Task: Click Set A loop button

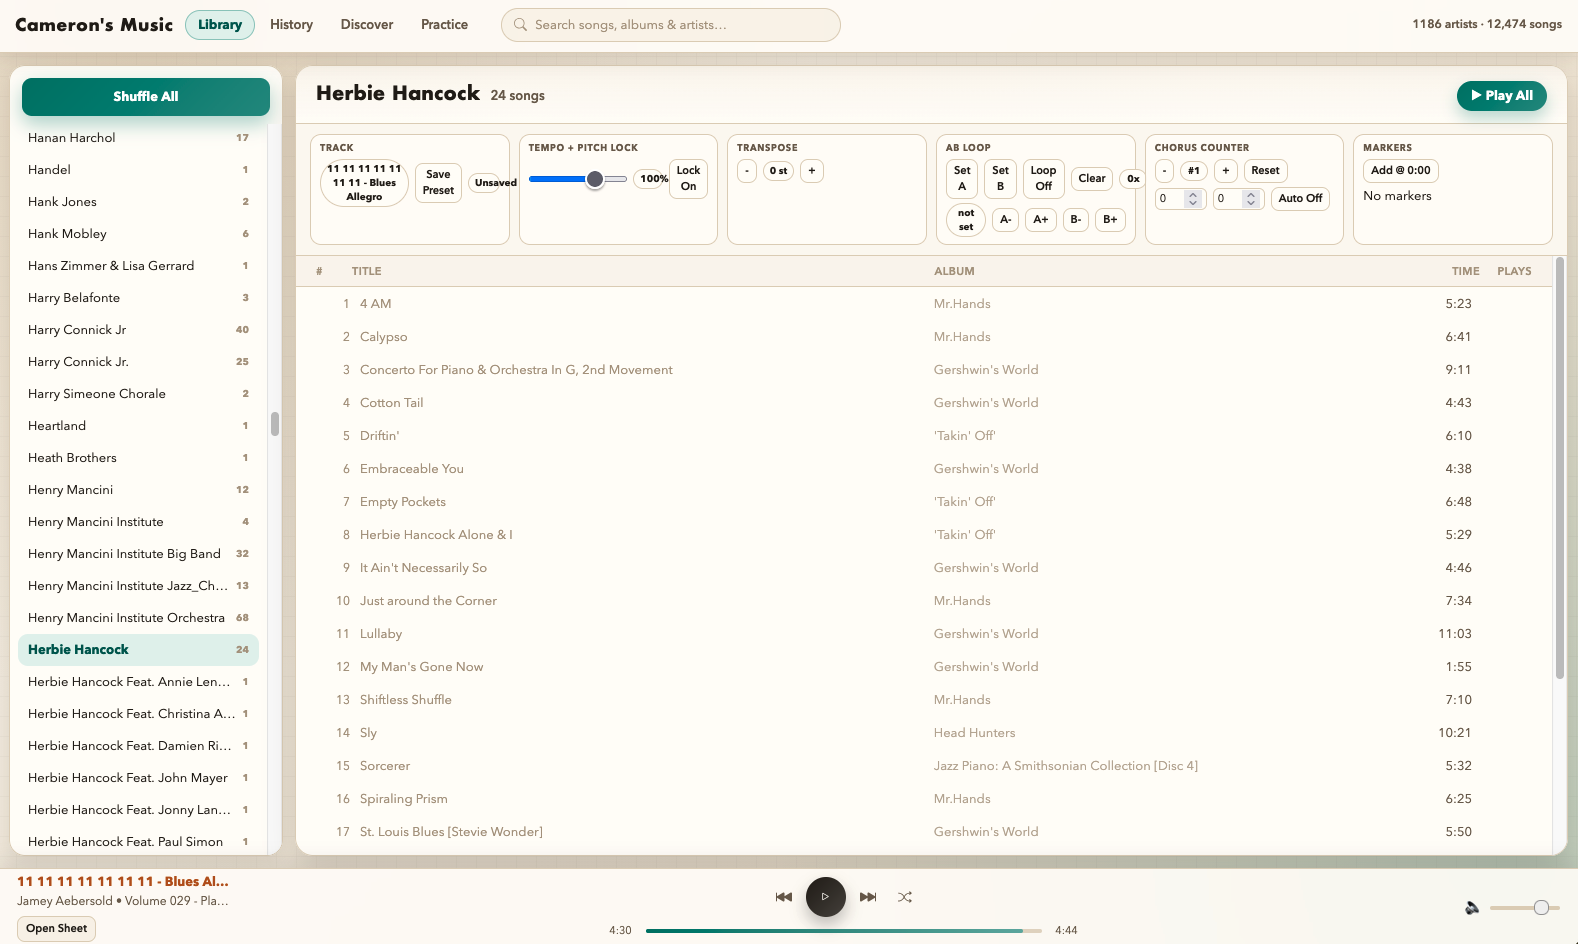Action: click(962, 179)
